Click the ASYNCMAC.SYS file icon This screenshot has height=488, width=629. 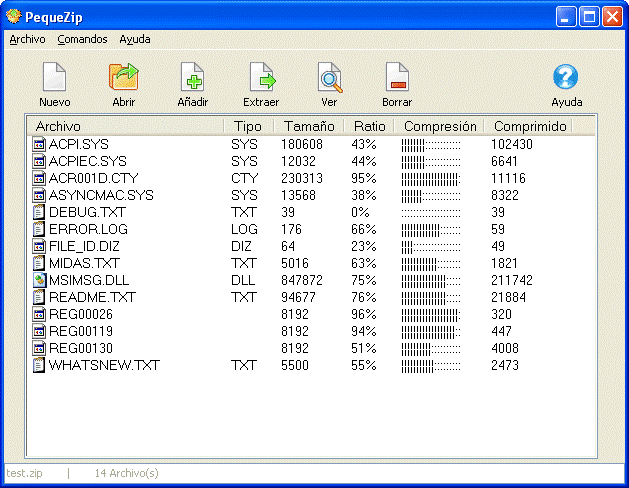click(39, 195)
